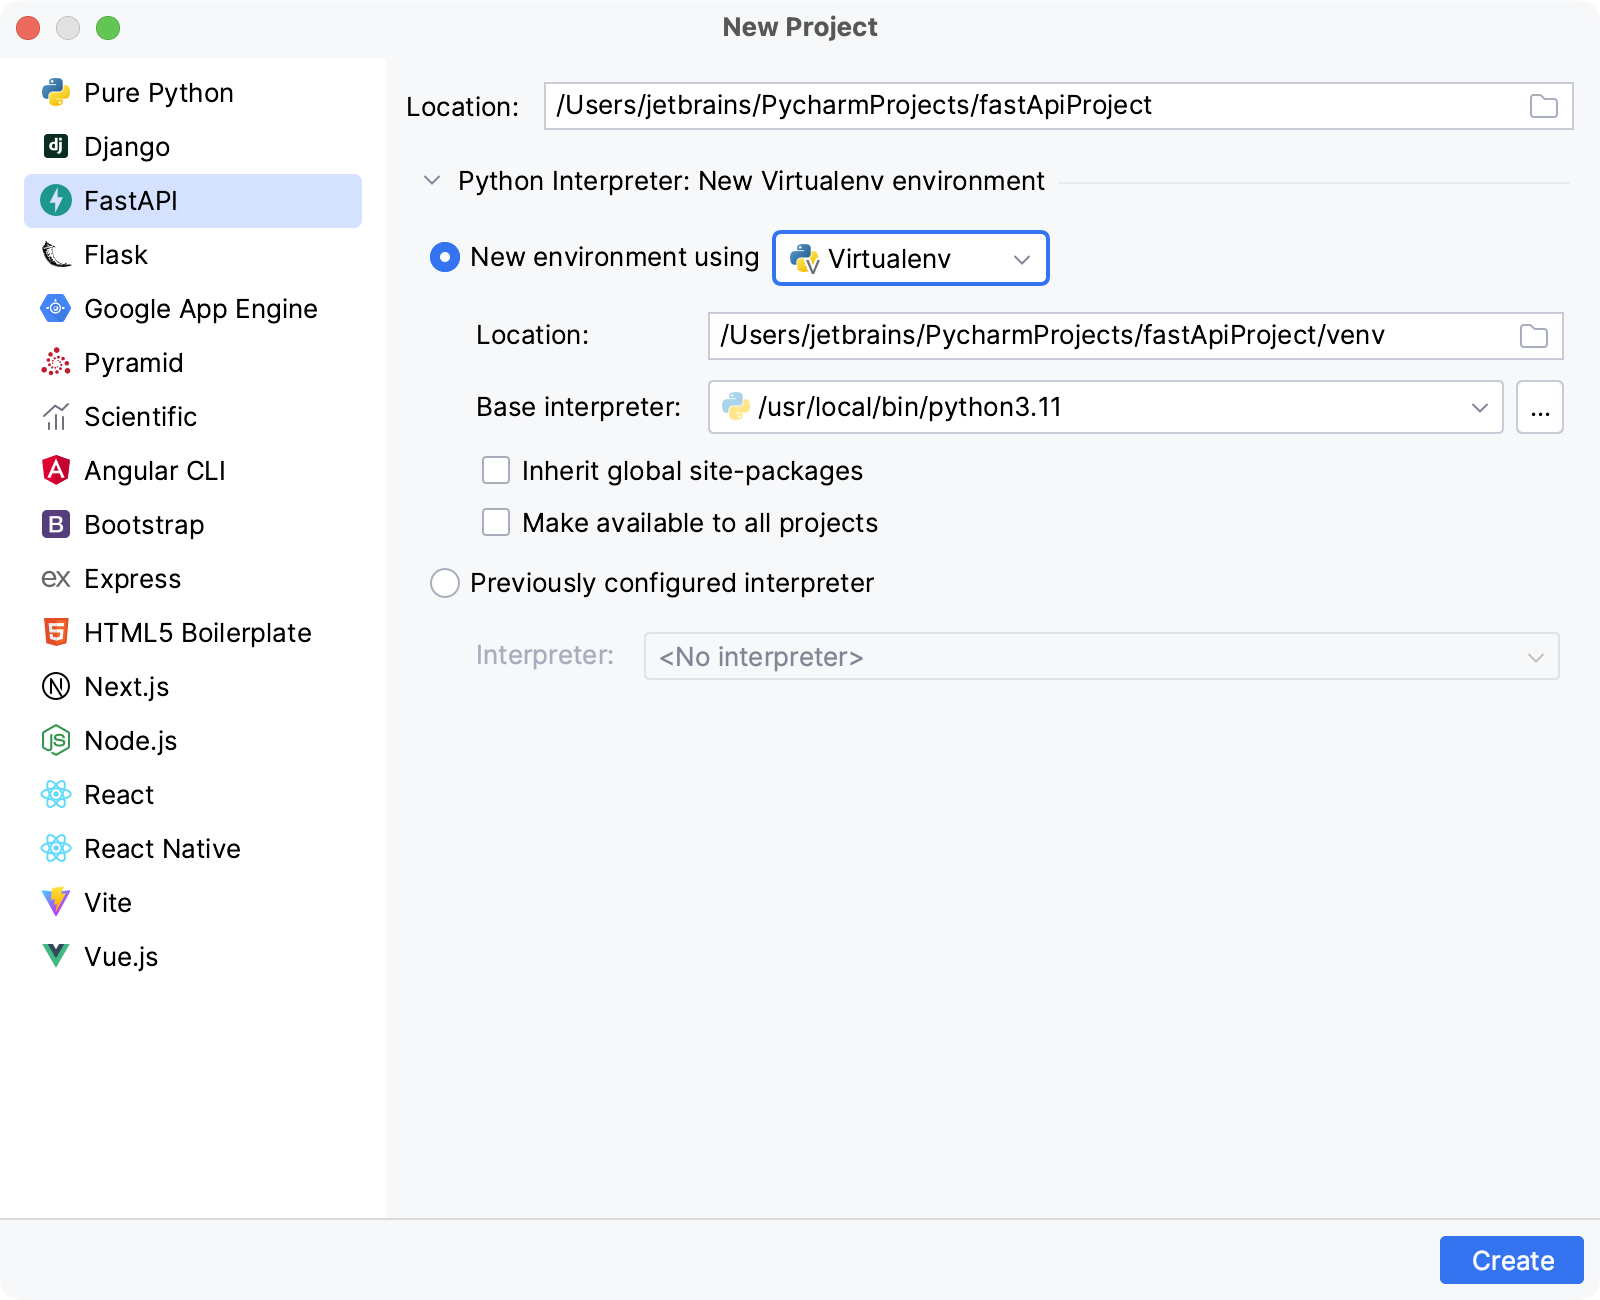Viewport: 1600px width, 1300px height.
Task: Select the Pure Python project icon
Action: click(x=56, y=93)
